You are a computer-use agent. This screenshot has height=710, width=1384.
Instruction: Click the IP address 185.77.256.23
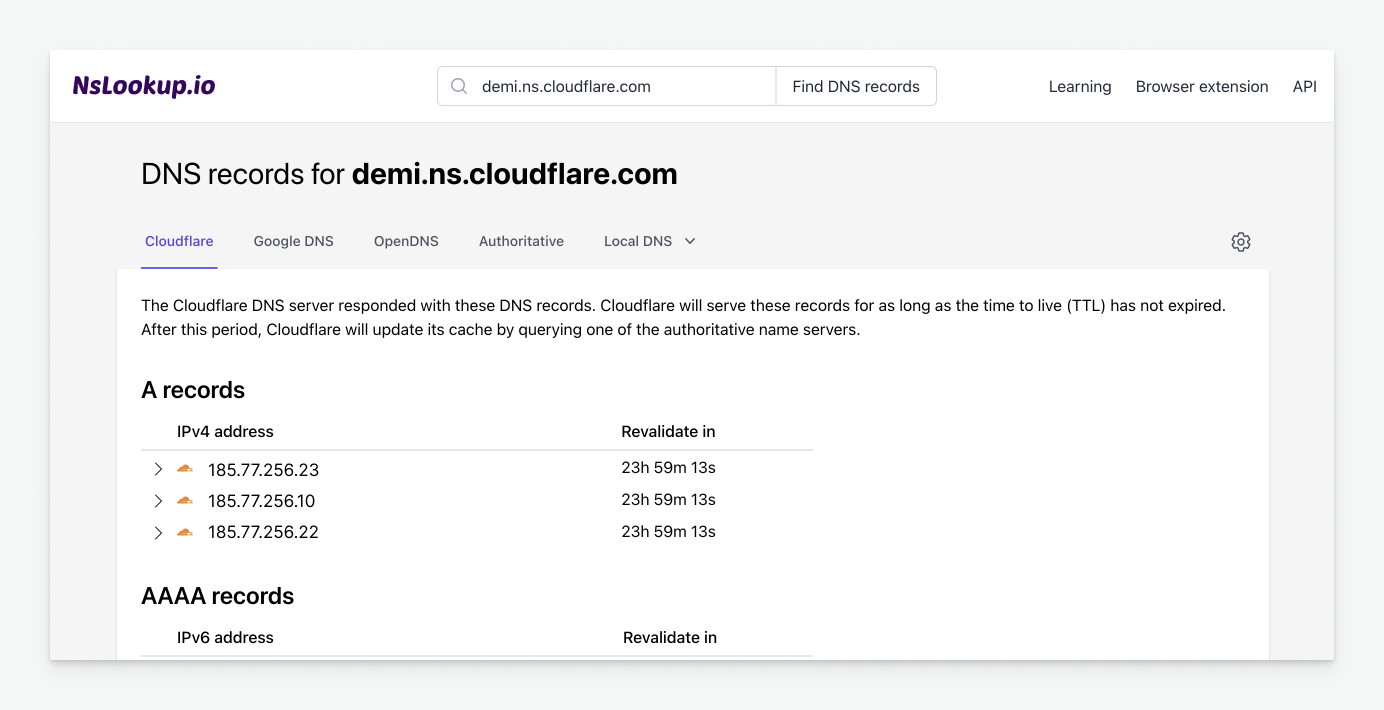coord(264,470)
